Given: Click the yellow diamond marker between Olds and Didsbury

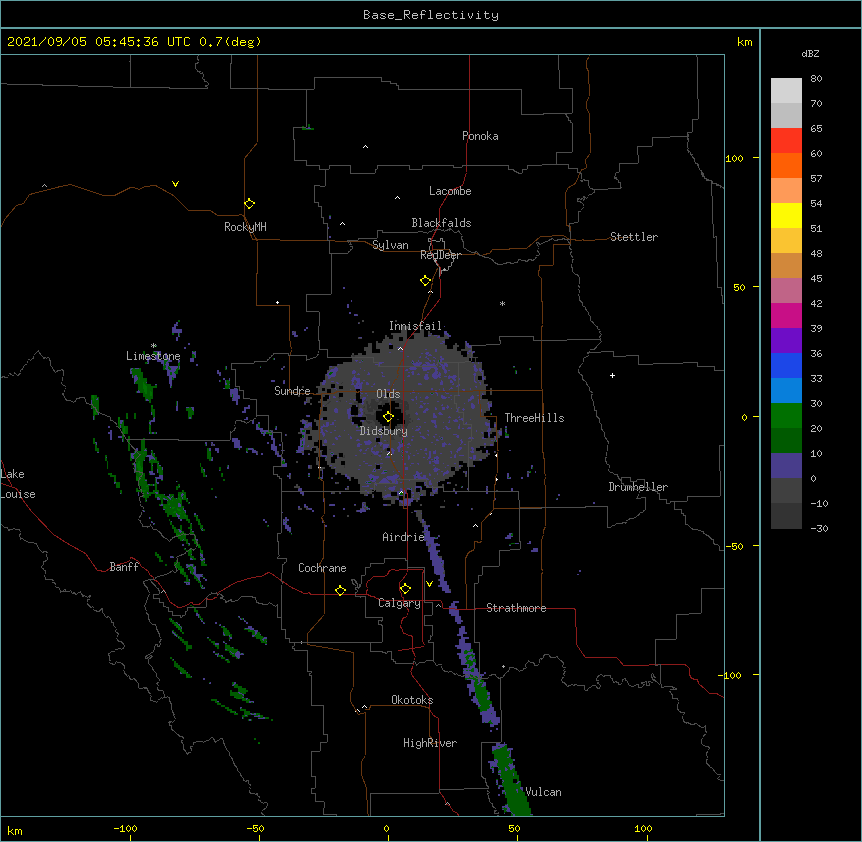Looking at the screenshot, I should (x=388, y=417).
